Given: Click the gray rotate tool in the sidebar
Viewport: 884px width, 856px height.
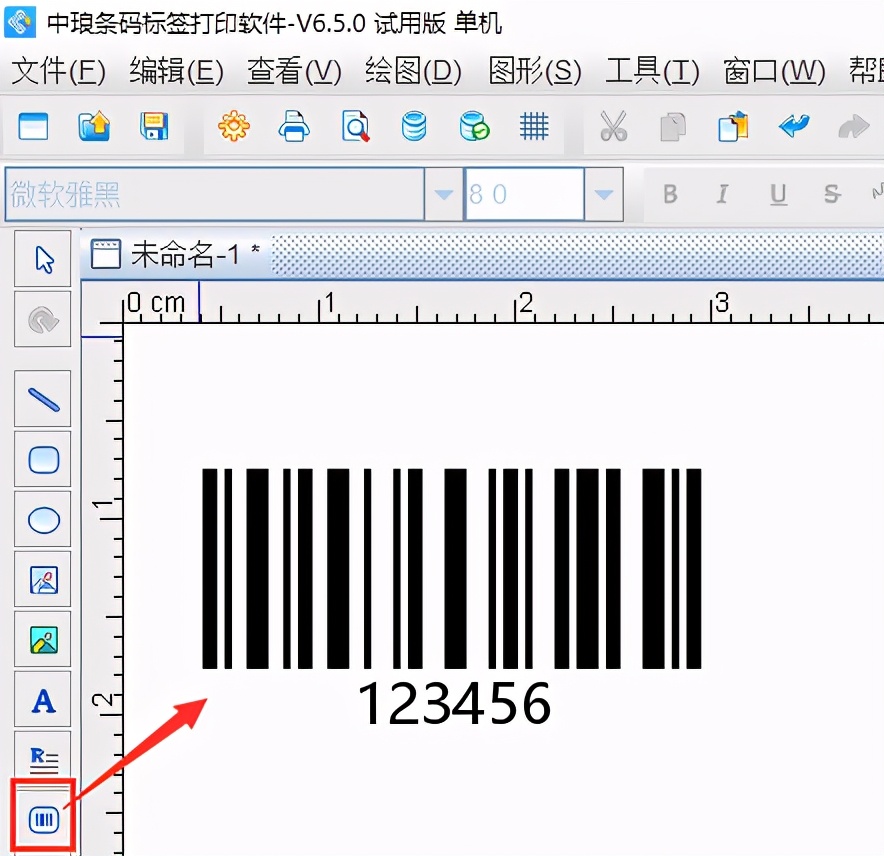Looking at the screenshot, I should [x=43, y=319].
